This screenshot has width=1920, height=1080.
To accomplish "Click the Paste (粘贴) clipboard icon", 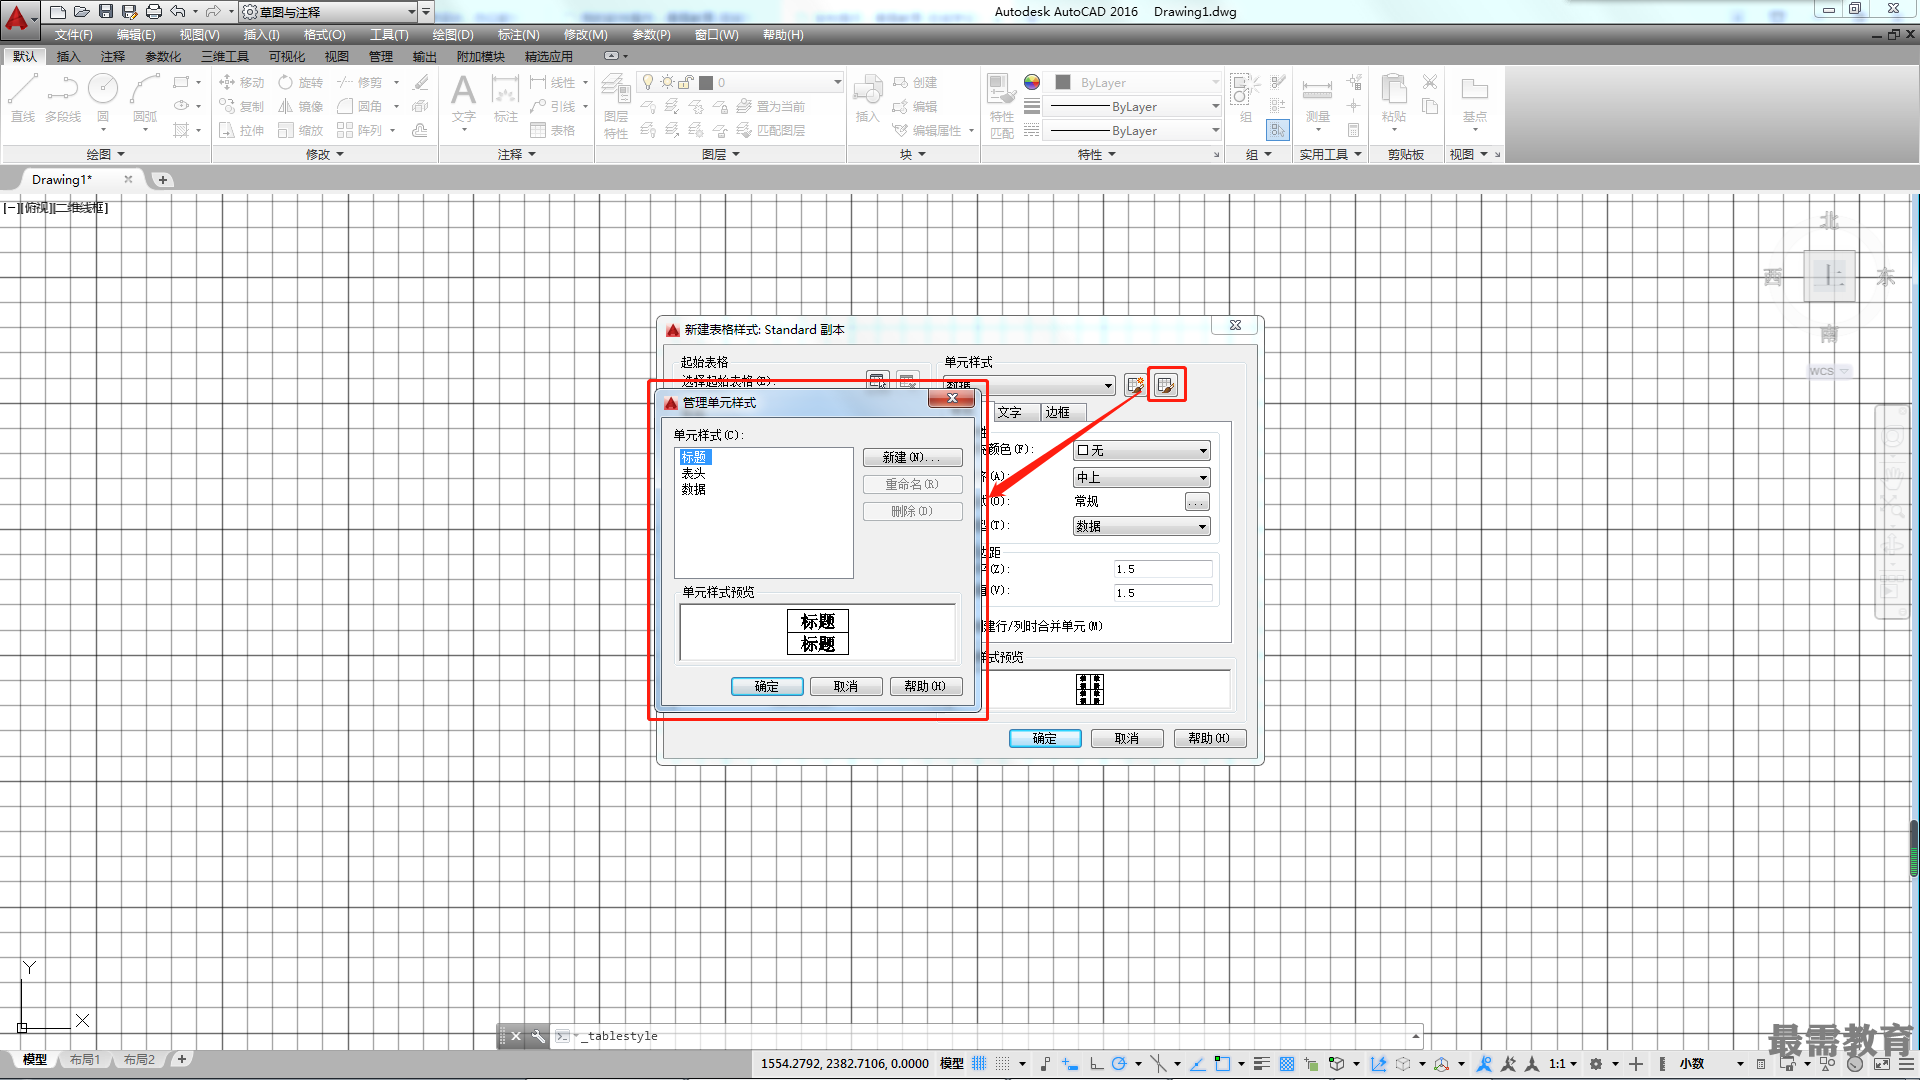I will coord(1393,97).
